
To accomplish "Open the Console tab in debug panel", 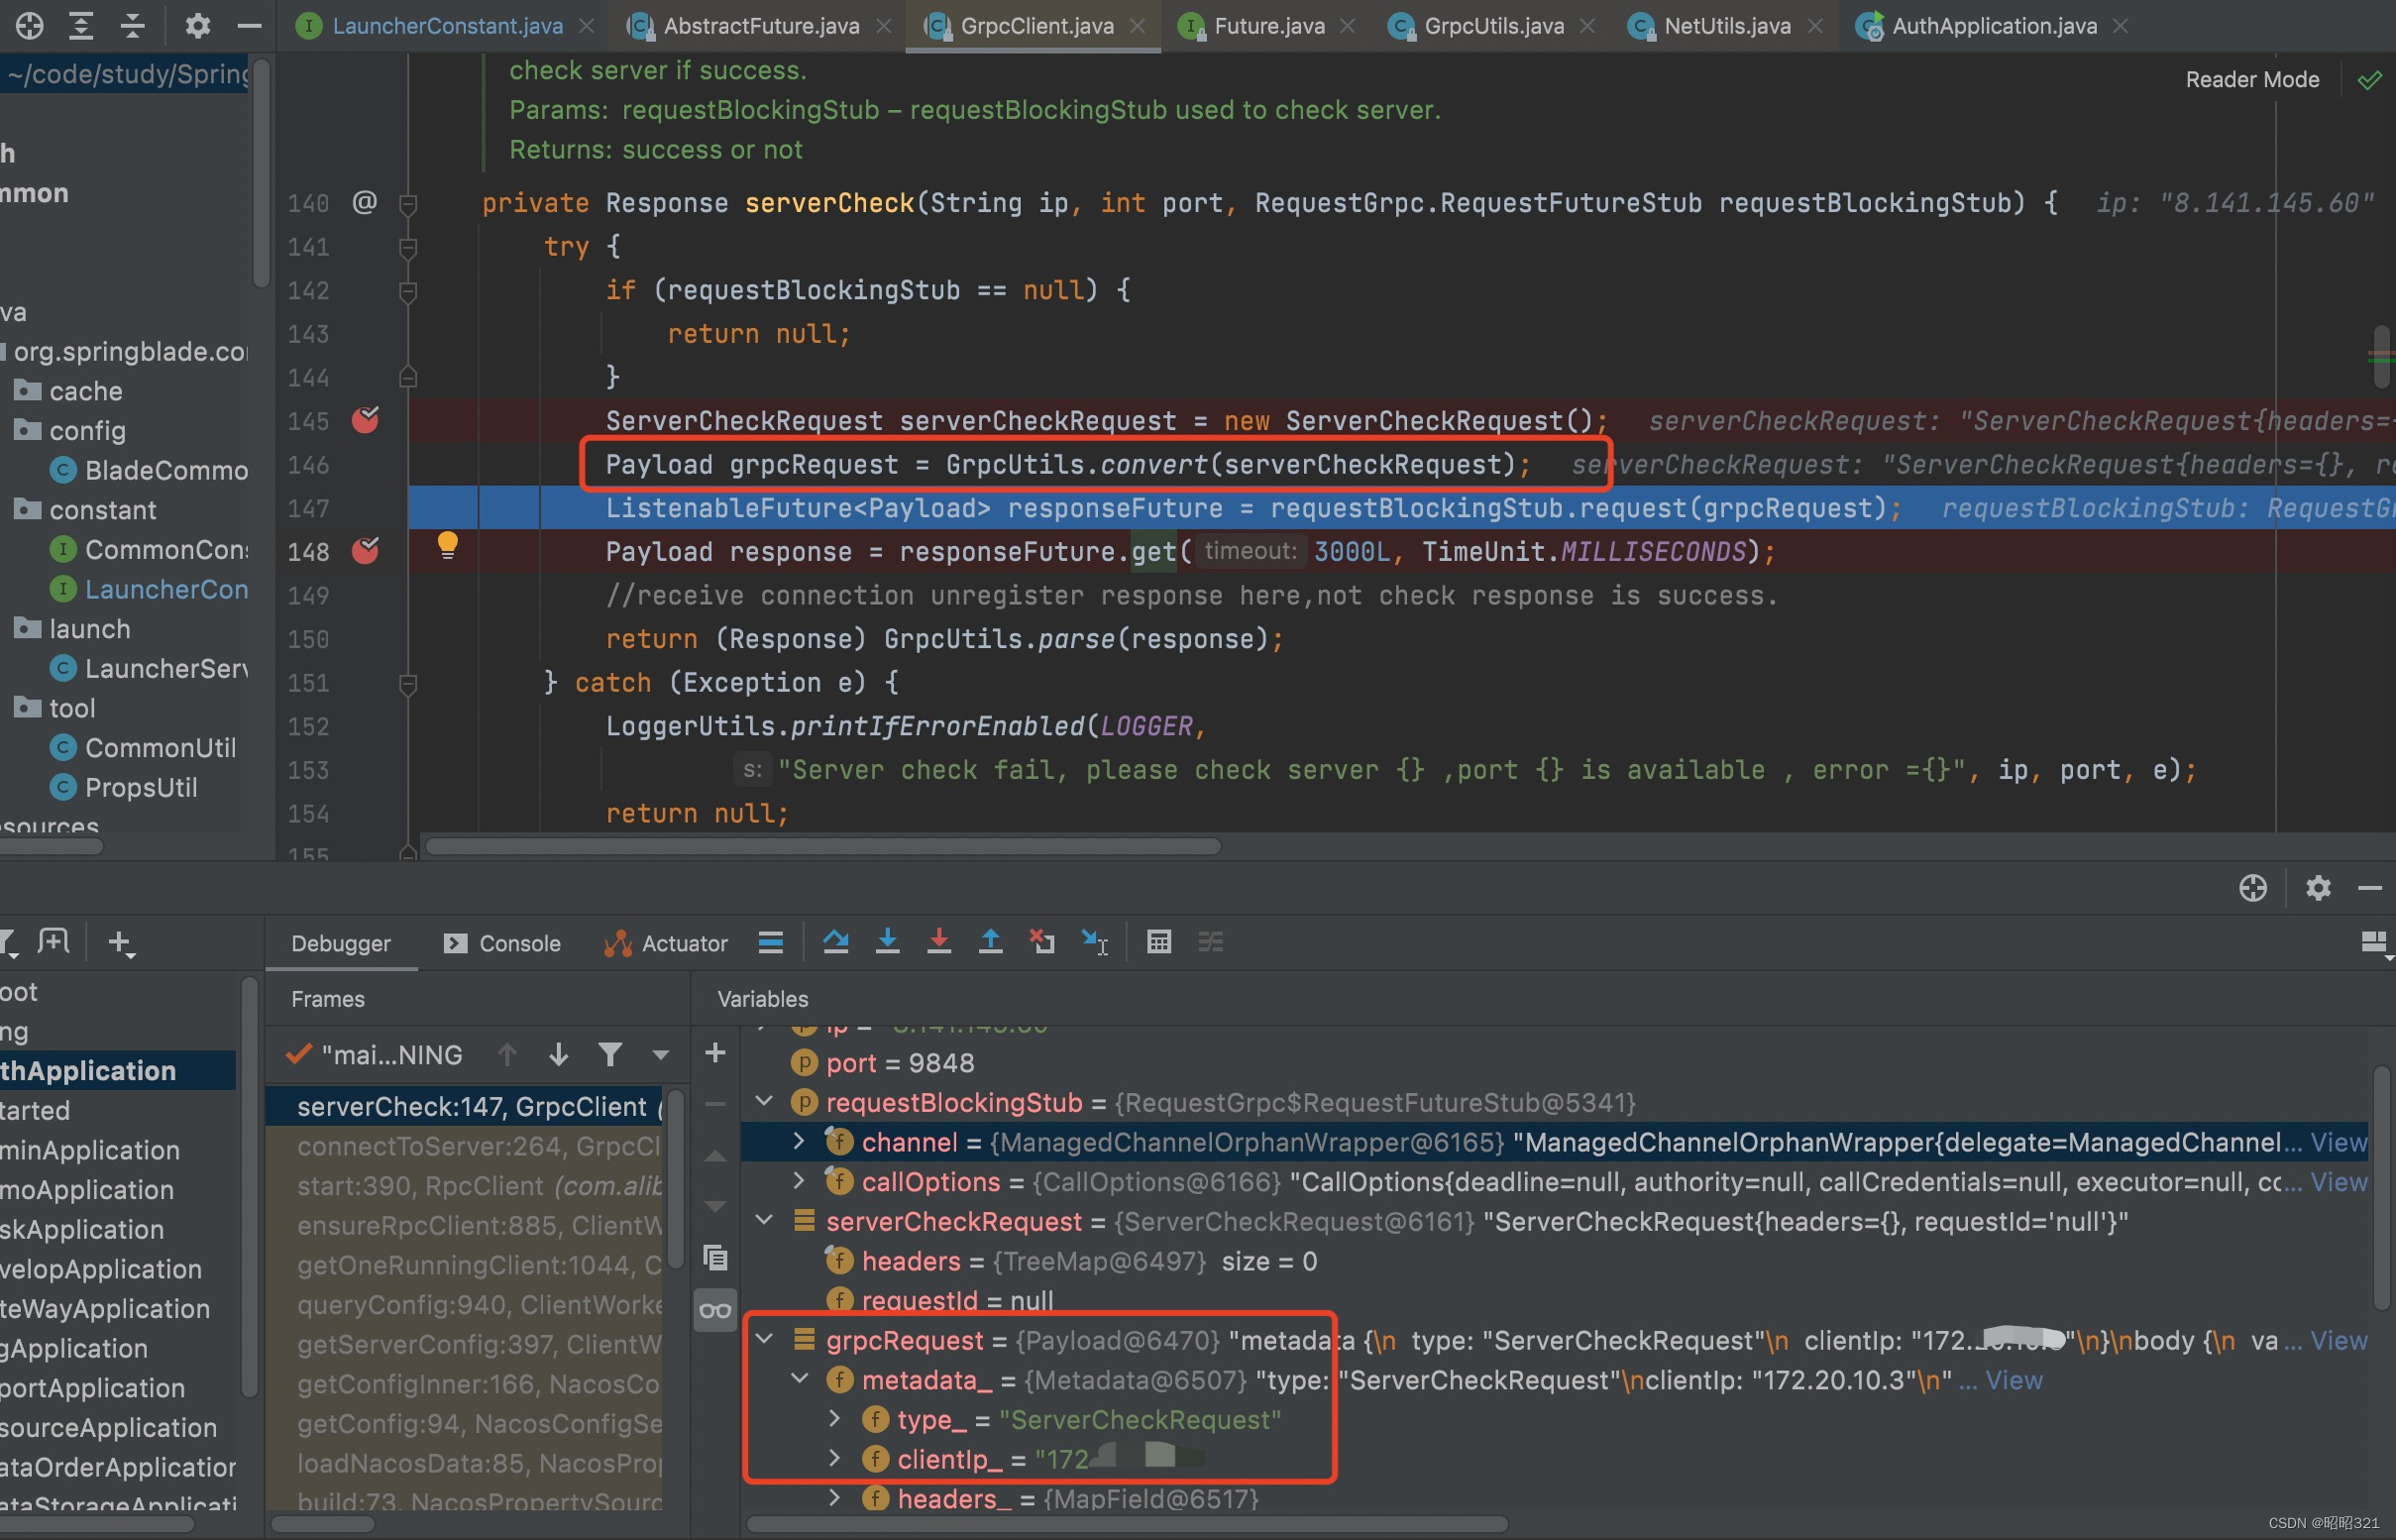I will coord(516,942).
